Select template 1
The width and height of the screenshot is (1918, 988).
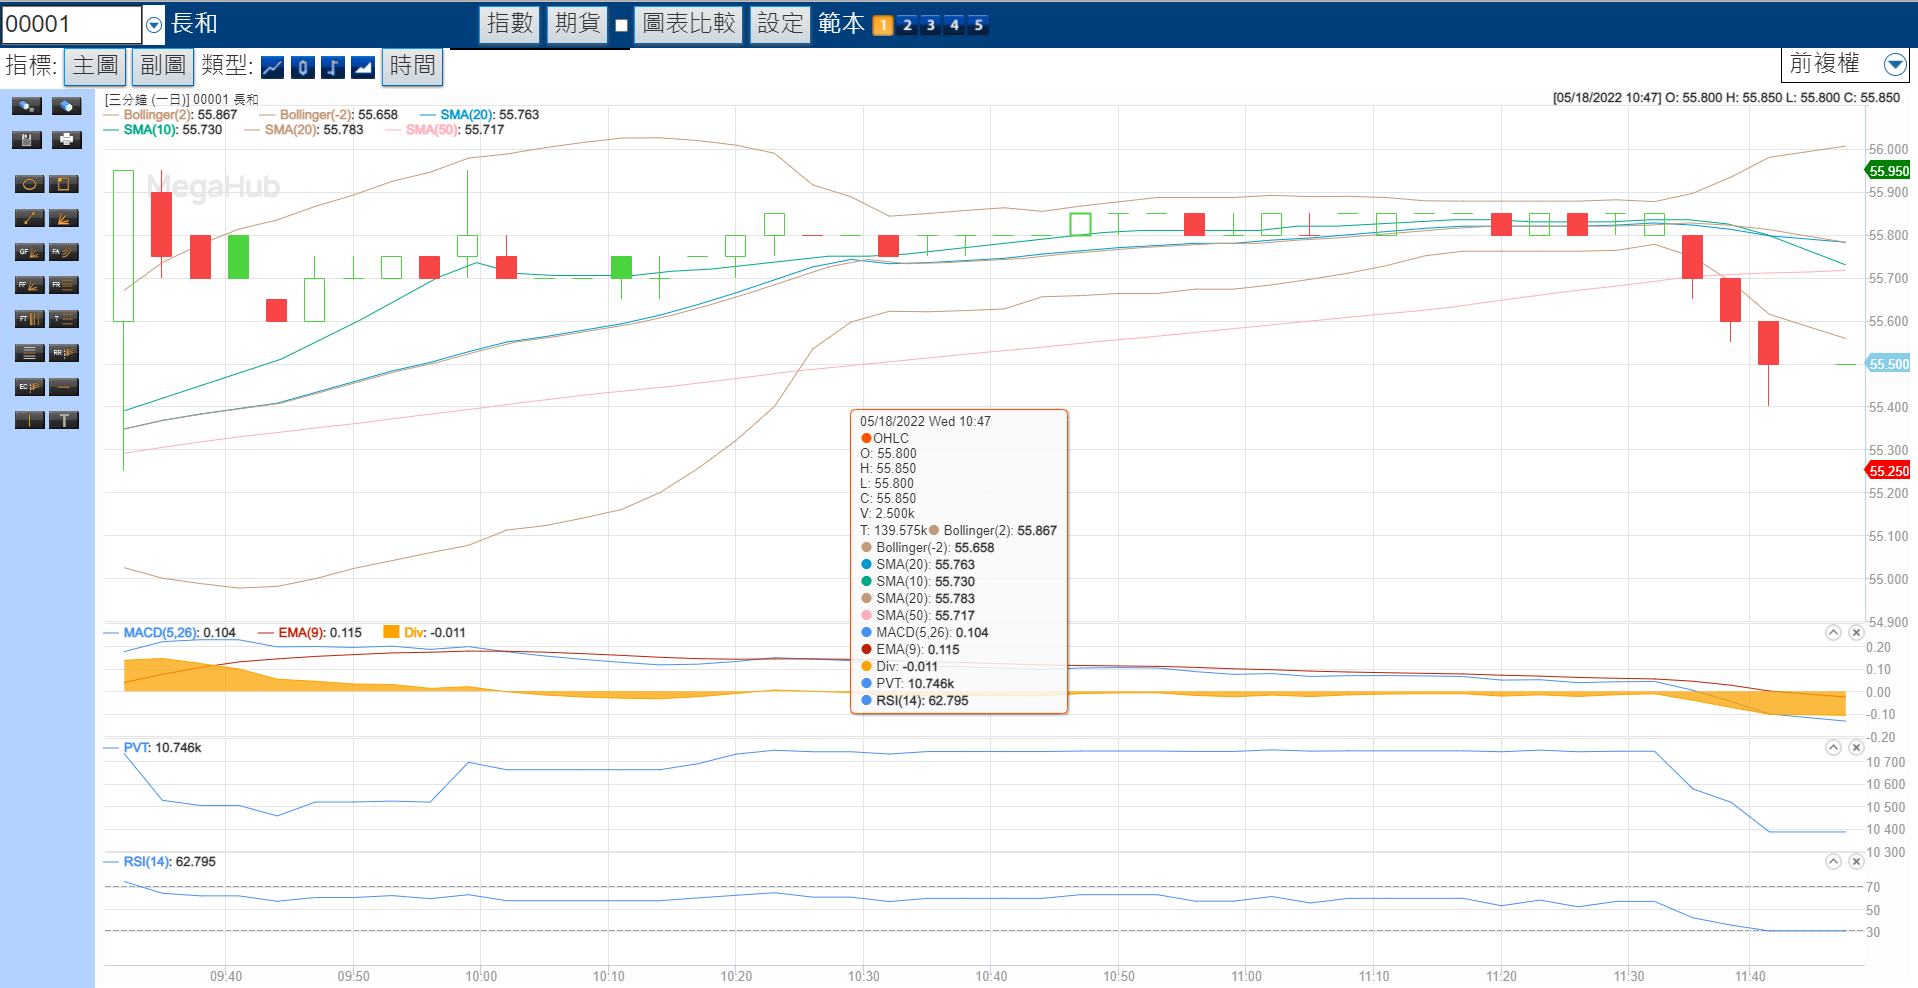(x=883, y=25)
